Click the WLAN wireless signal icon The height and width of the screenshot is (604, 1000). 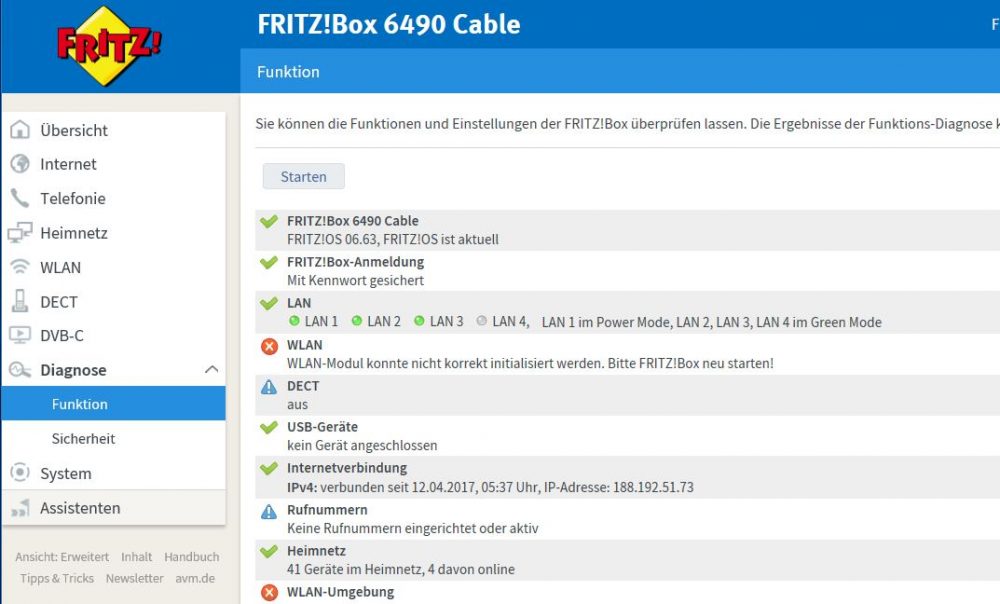tap(20, 267)
